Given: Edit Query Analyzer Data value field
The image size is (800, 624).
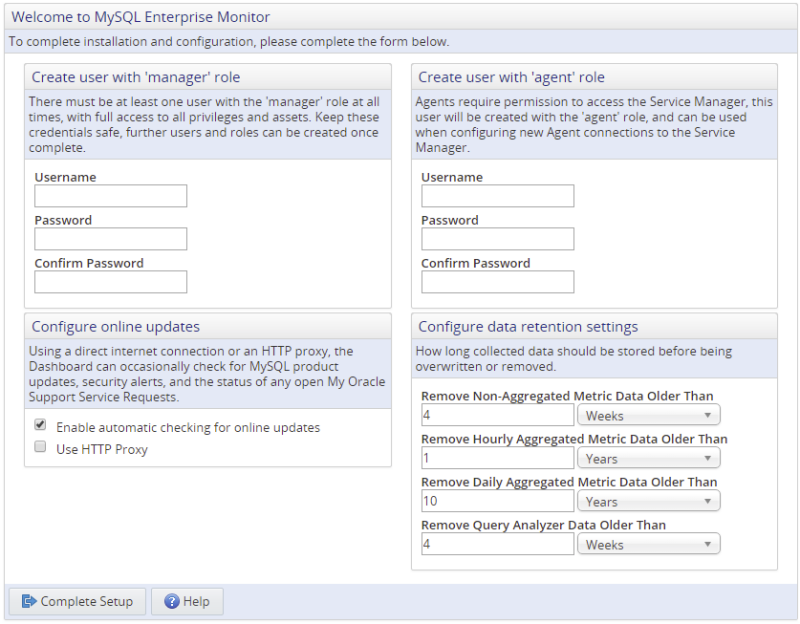Looking at the screenshot, I should pyautogui.click(x=497, y=544).
